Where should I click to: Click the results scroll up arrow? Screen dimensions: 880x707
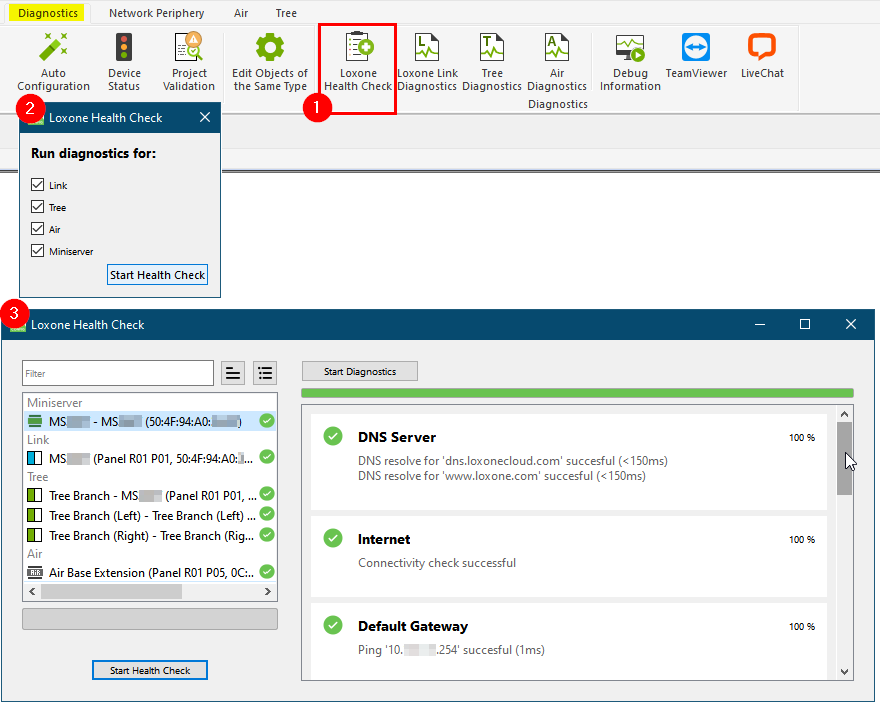(844, 414)
